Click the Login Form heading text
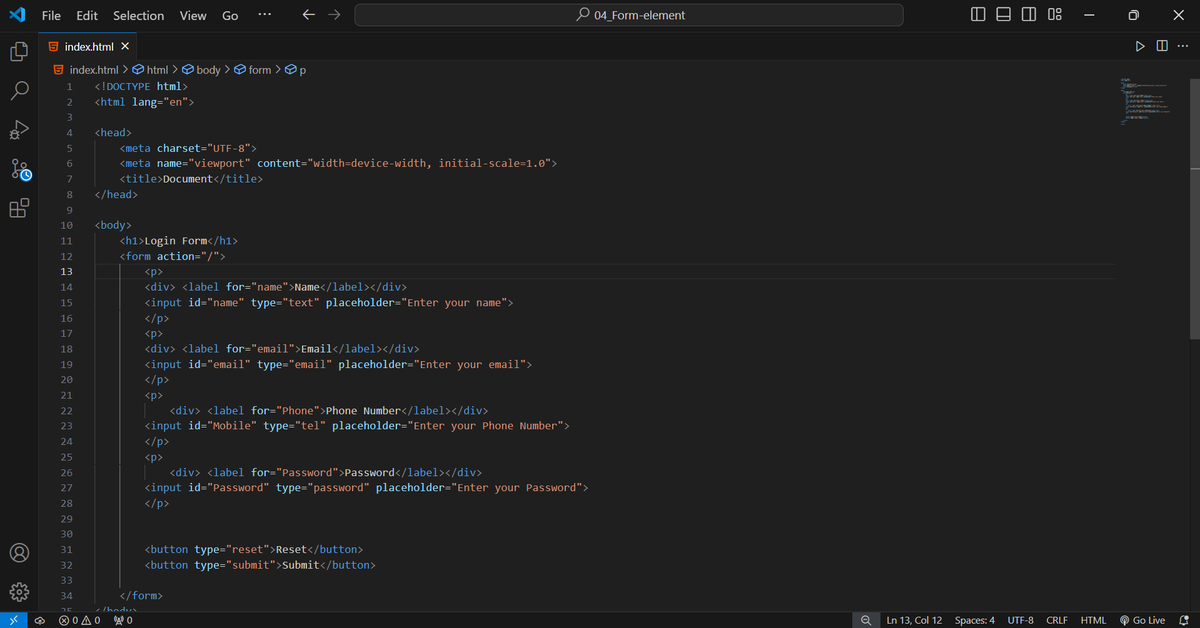The image size is (1200, 628). pyautogui.click(x=177, y=240)
